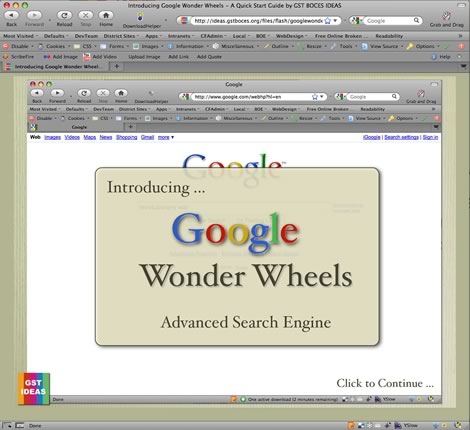Image resolution: width=470 pixels, height=430 pixels.
Task: Open the Search settings link
Action: [x=401, y=137]
